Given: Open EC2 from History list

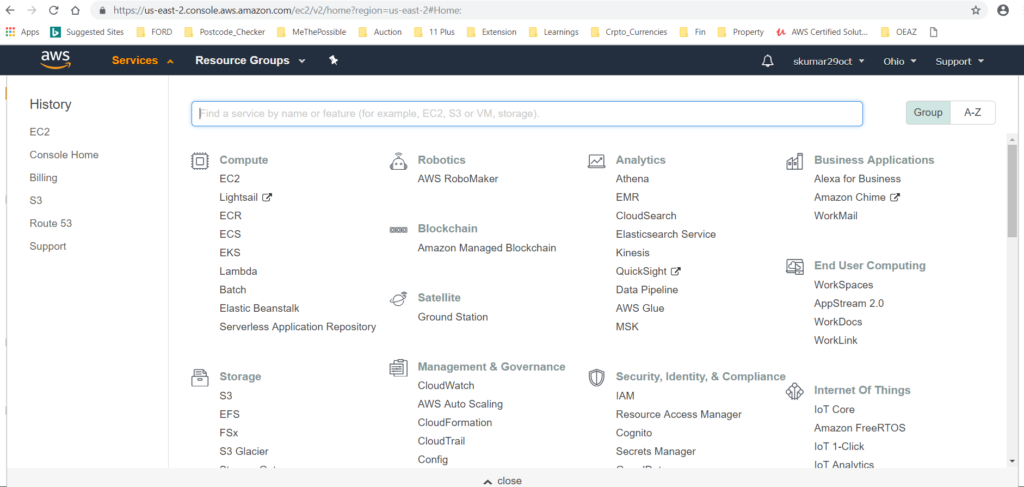Looking at the screenshot, I should pyautogui.click(x=39, y=132).
